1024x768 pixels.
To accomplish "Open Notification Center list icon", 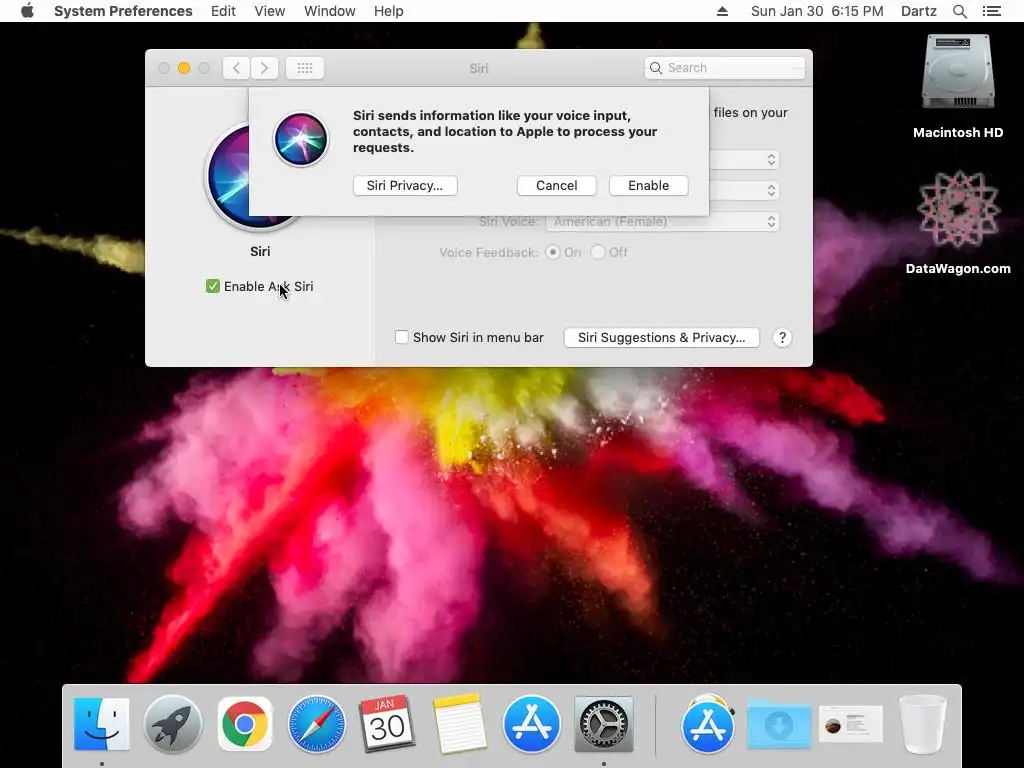I will (991, 11).
